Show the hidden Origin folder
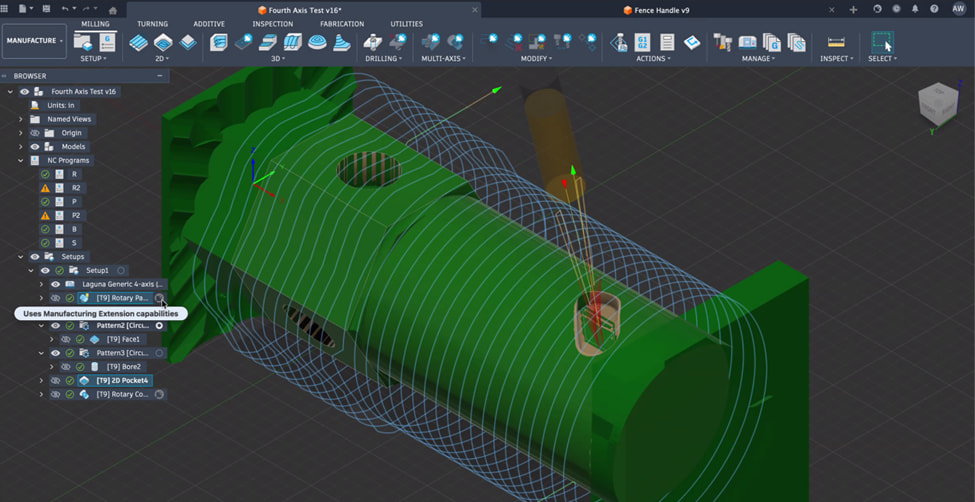Screen dimensions: 975x502 coord(35,132)
